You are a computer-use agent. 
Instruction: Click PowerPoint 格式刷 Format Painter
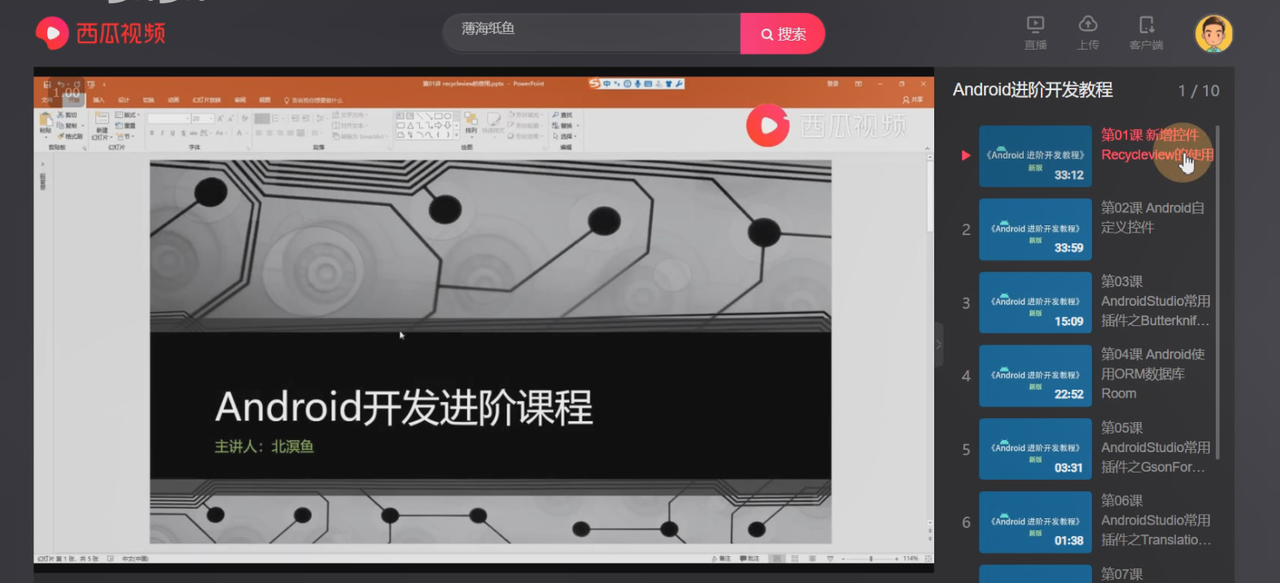click(70, 136)
